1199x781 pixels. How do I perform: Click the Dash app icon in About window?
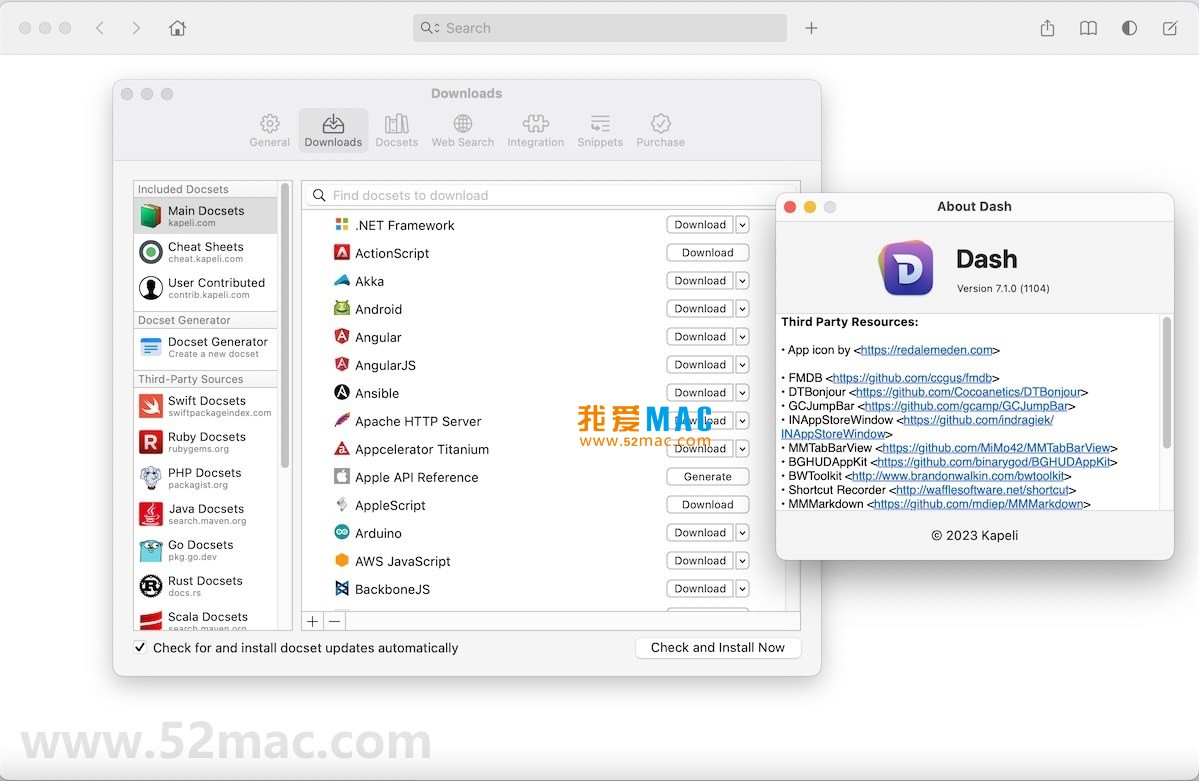[x=906, y=268]
